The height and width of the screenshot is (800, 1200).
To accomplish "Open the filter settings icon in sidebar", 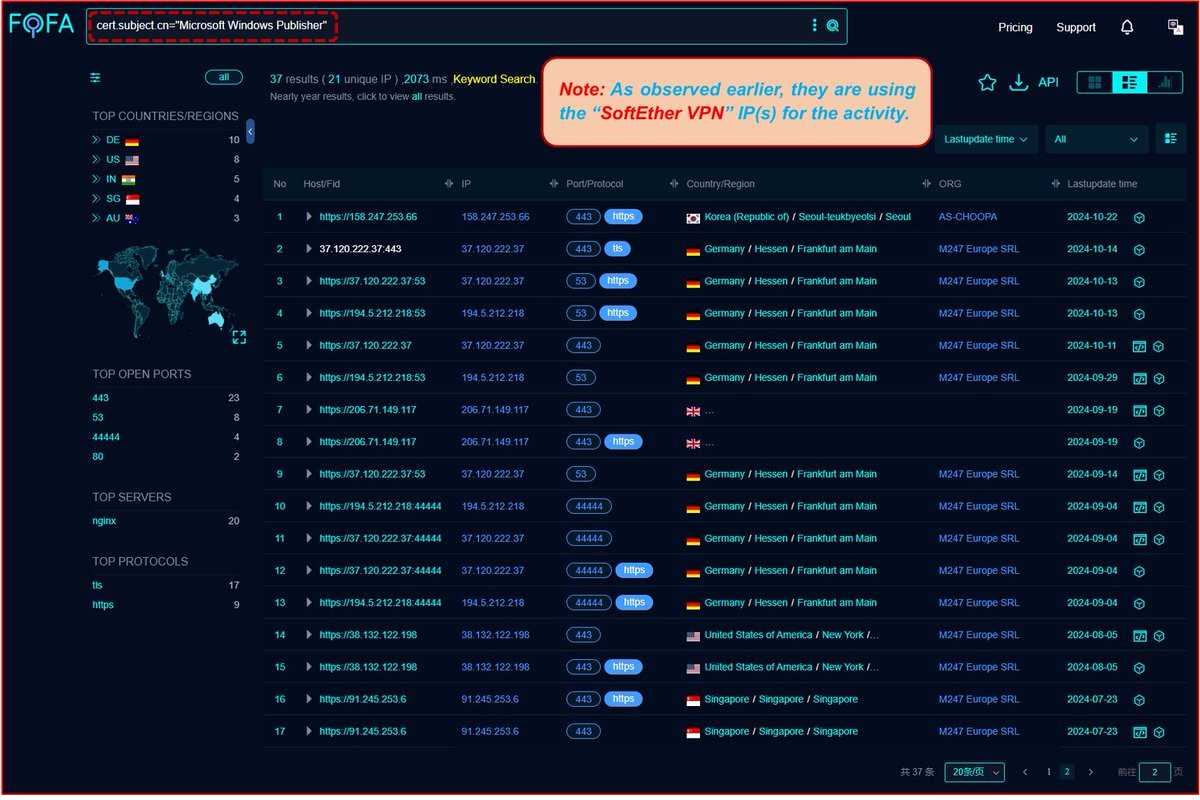I will (x=95, y=77).
